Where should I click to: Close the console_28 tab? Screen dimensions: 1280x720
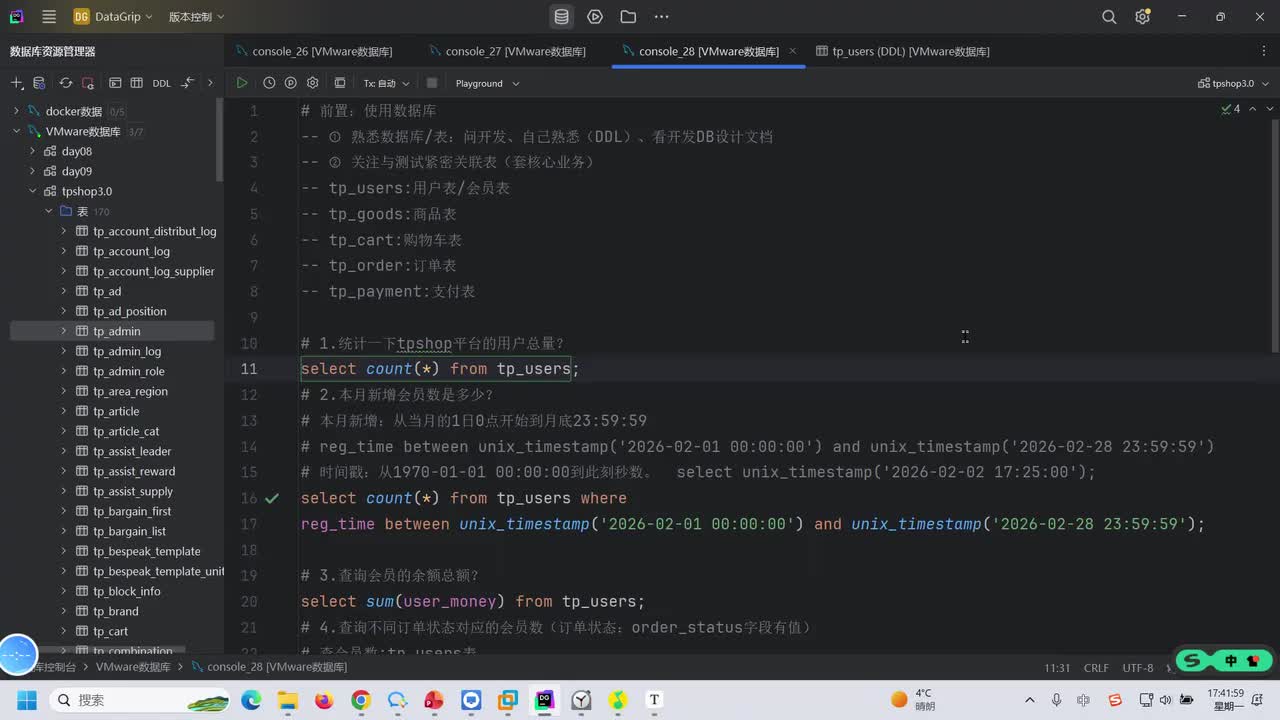click(793, 51)
